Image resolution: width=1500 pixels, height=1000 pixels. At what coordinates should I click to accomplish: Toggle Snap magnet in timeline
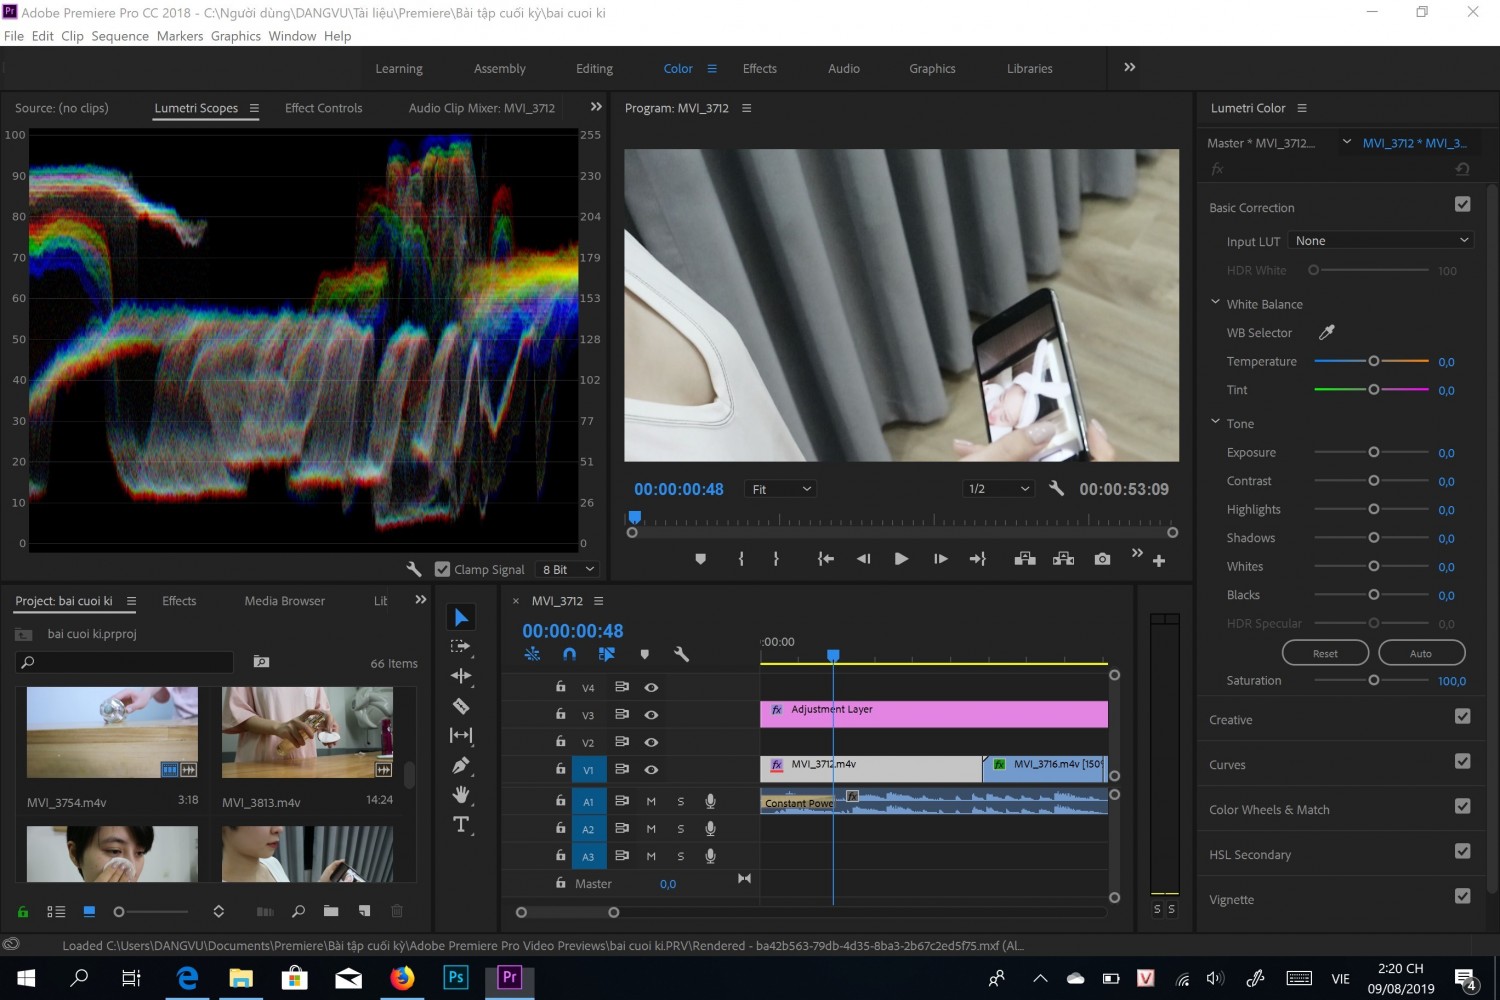569,654
